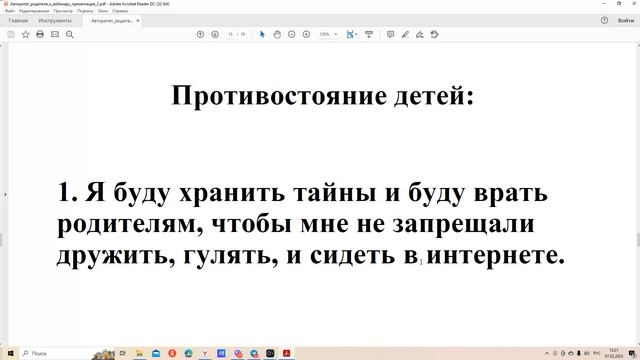The width and height of the screenshot is (640, 360).
Task: Select the Highlight pen tool
Action: point(405,35)
